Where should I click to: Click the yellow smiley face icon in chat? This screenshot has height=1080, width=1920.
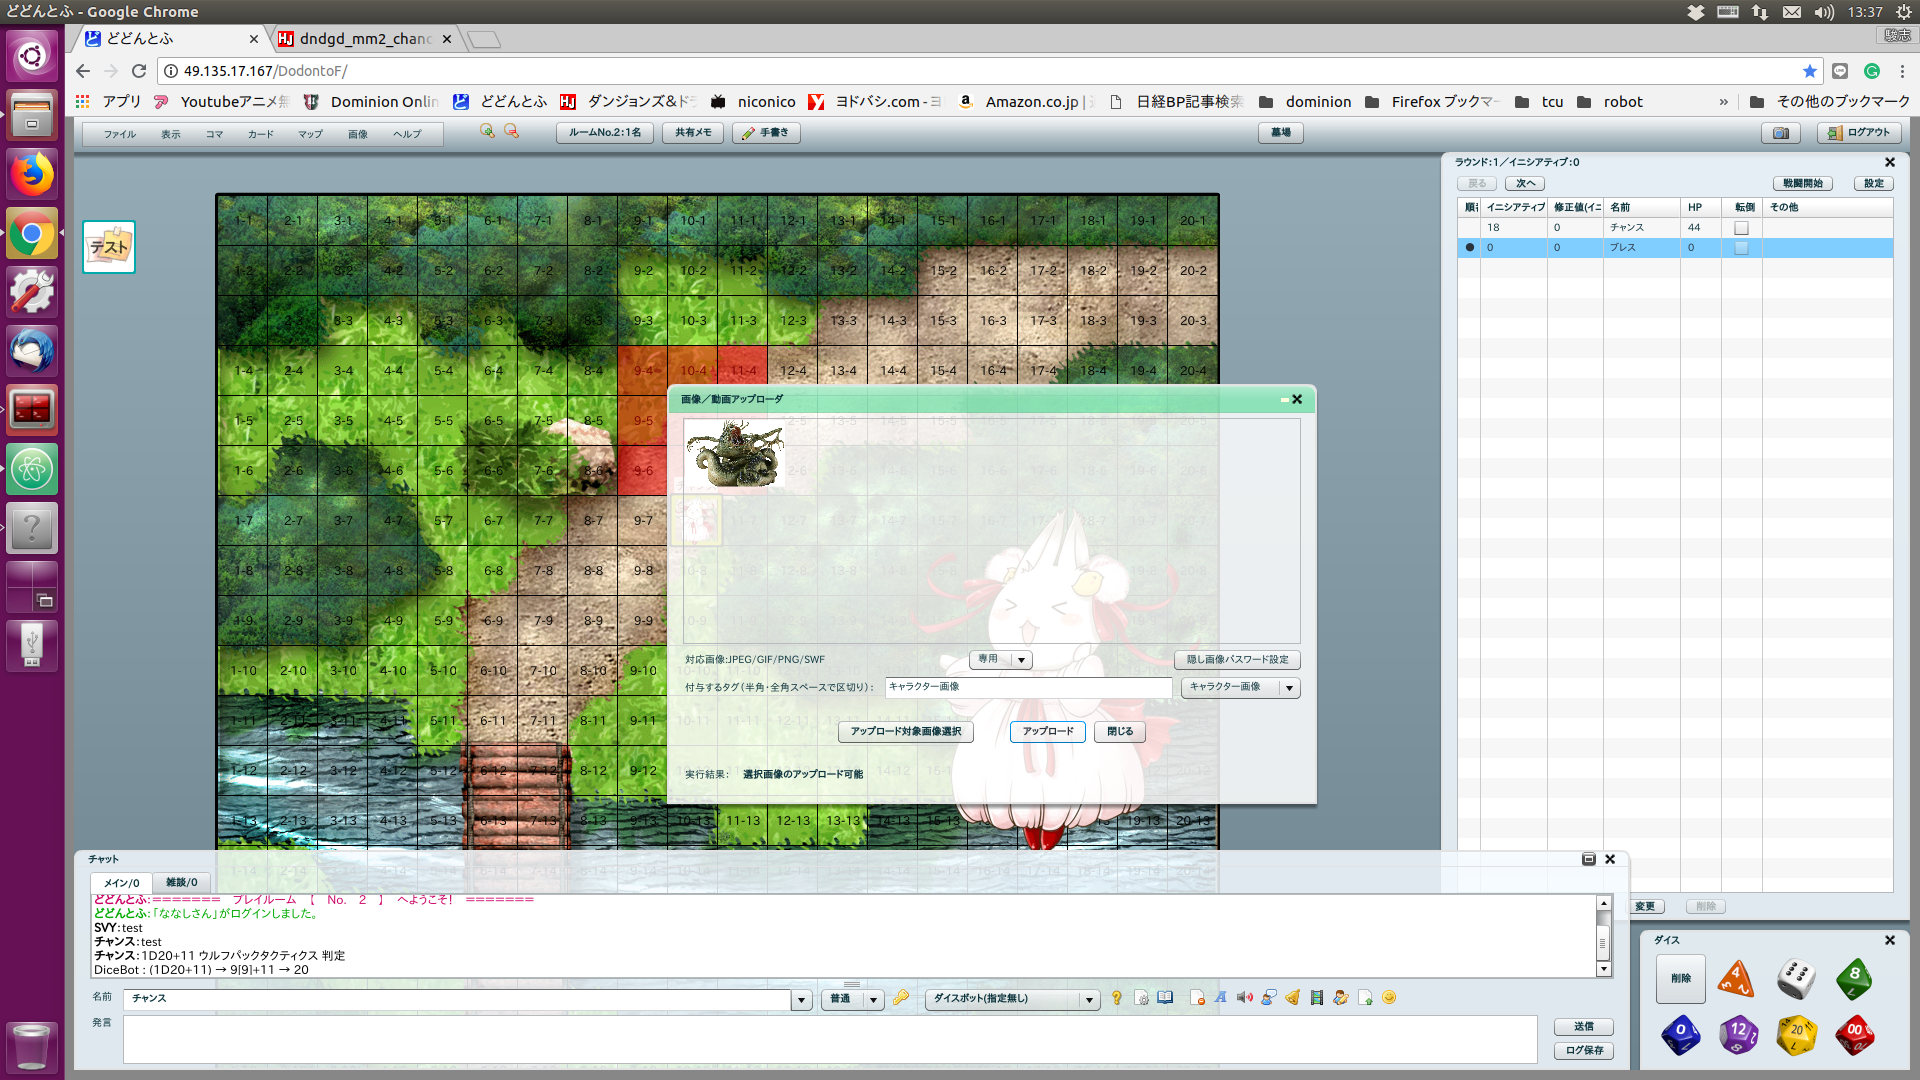(1389, 998)
